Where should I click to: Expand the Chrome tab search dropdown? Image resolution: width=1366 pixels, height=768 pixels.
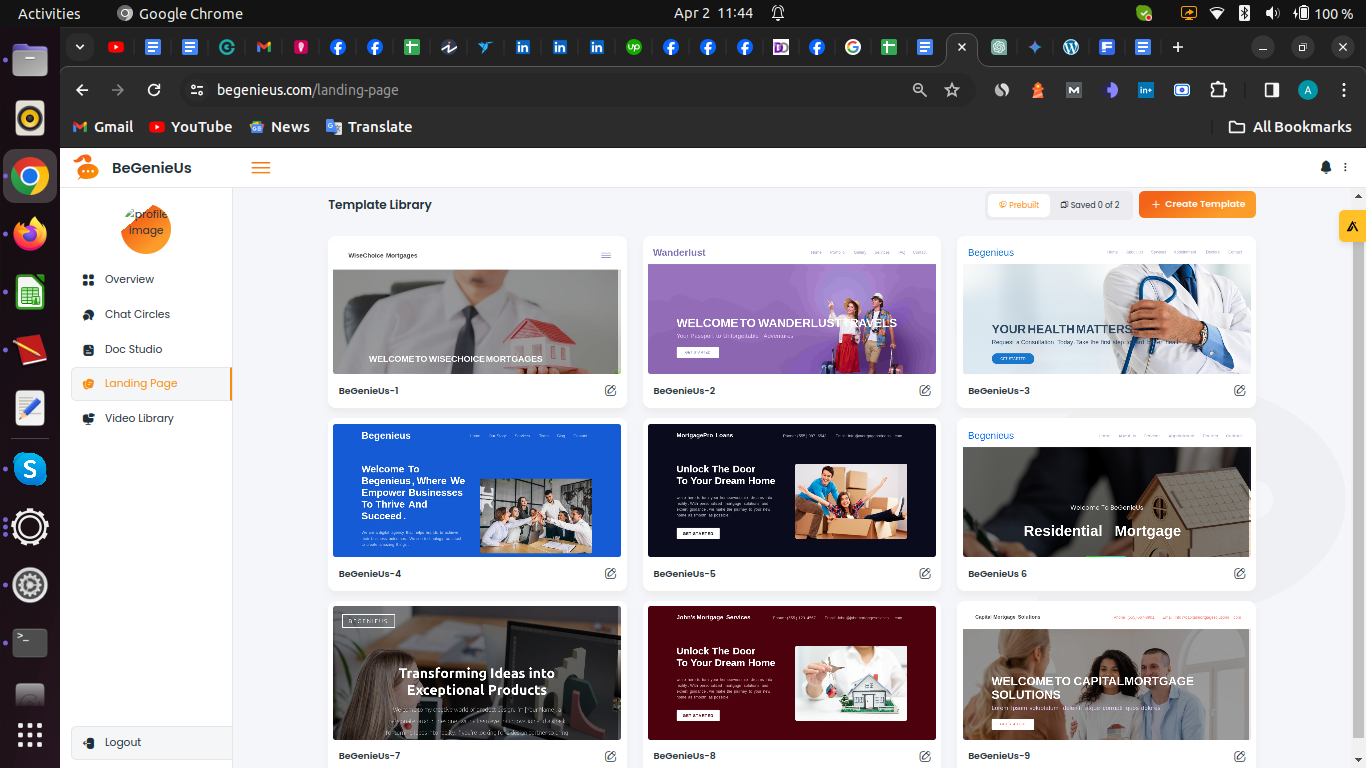80,47
